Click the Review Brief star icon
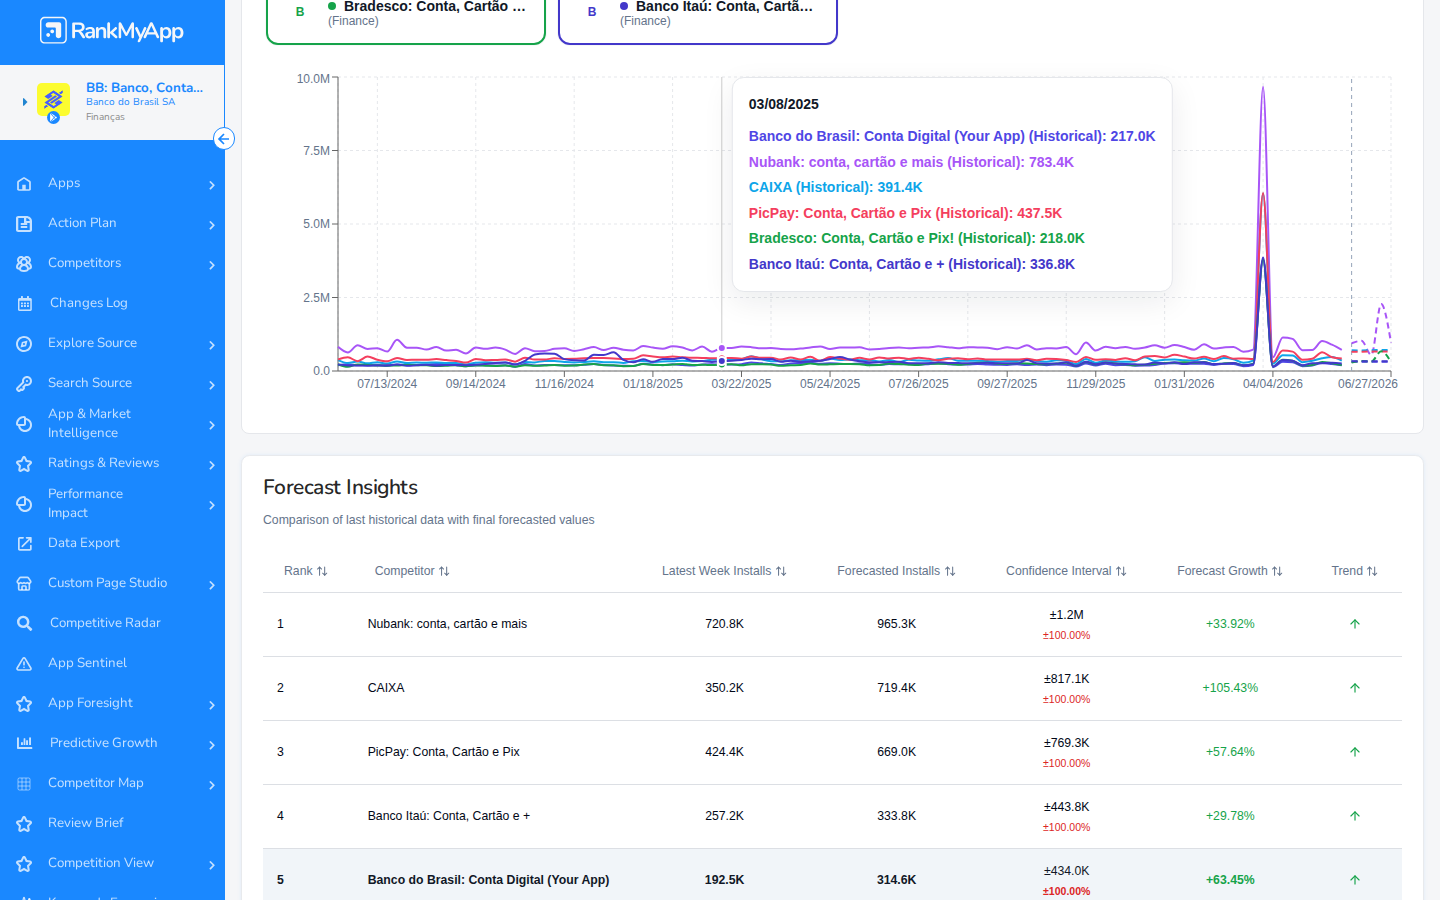This screenshot has width=1440, height=900. pyautogui.click(x=24, y=824)
